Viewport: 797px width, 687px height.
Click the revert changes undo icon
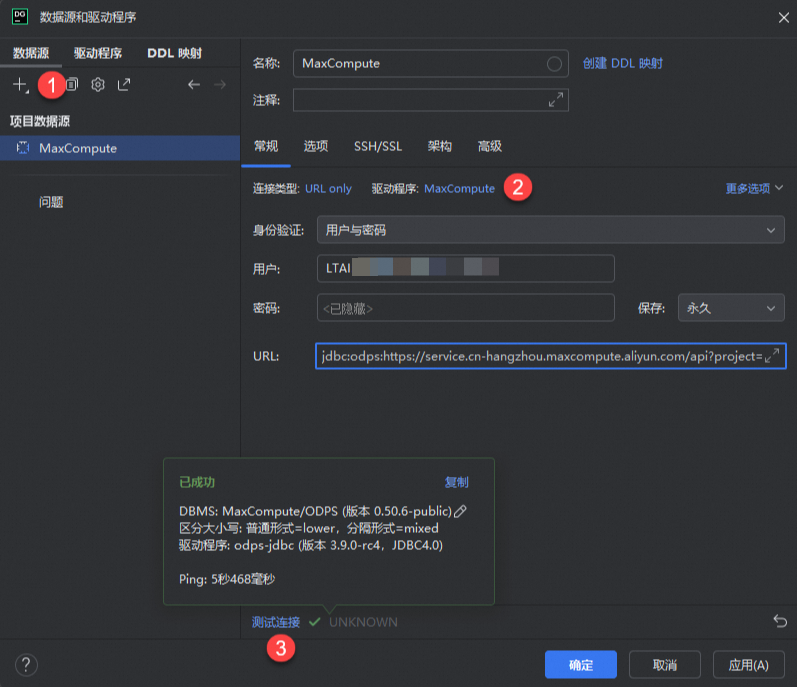click(780, 621)
